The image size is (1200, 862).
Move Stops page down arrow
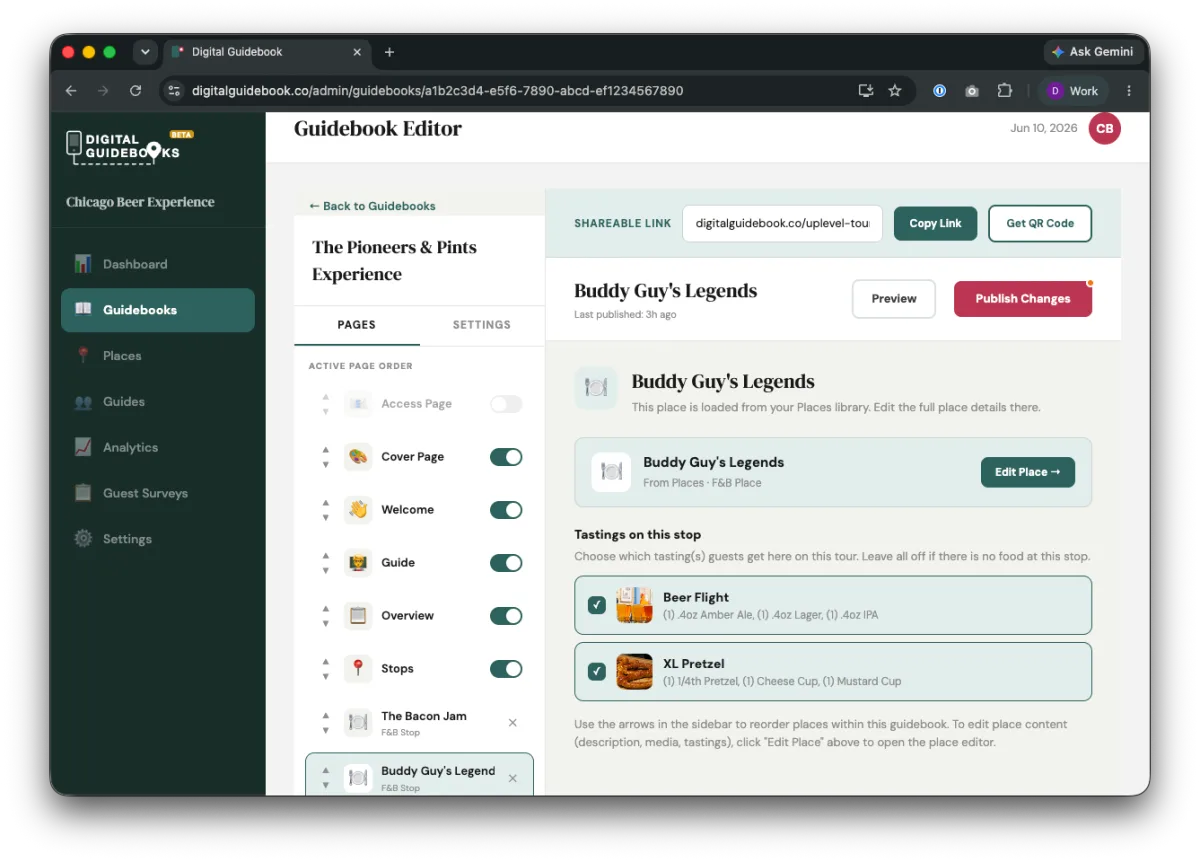pos(325,676)
